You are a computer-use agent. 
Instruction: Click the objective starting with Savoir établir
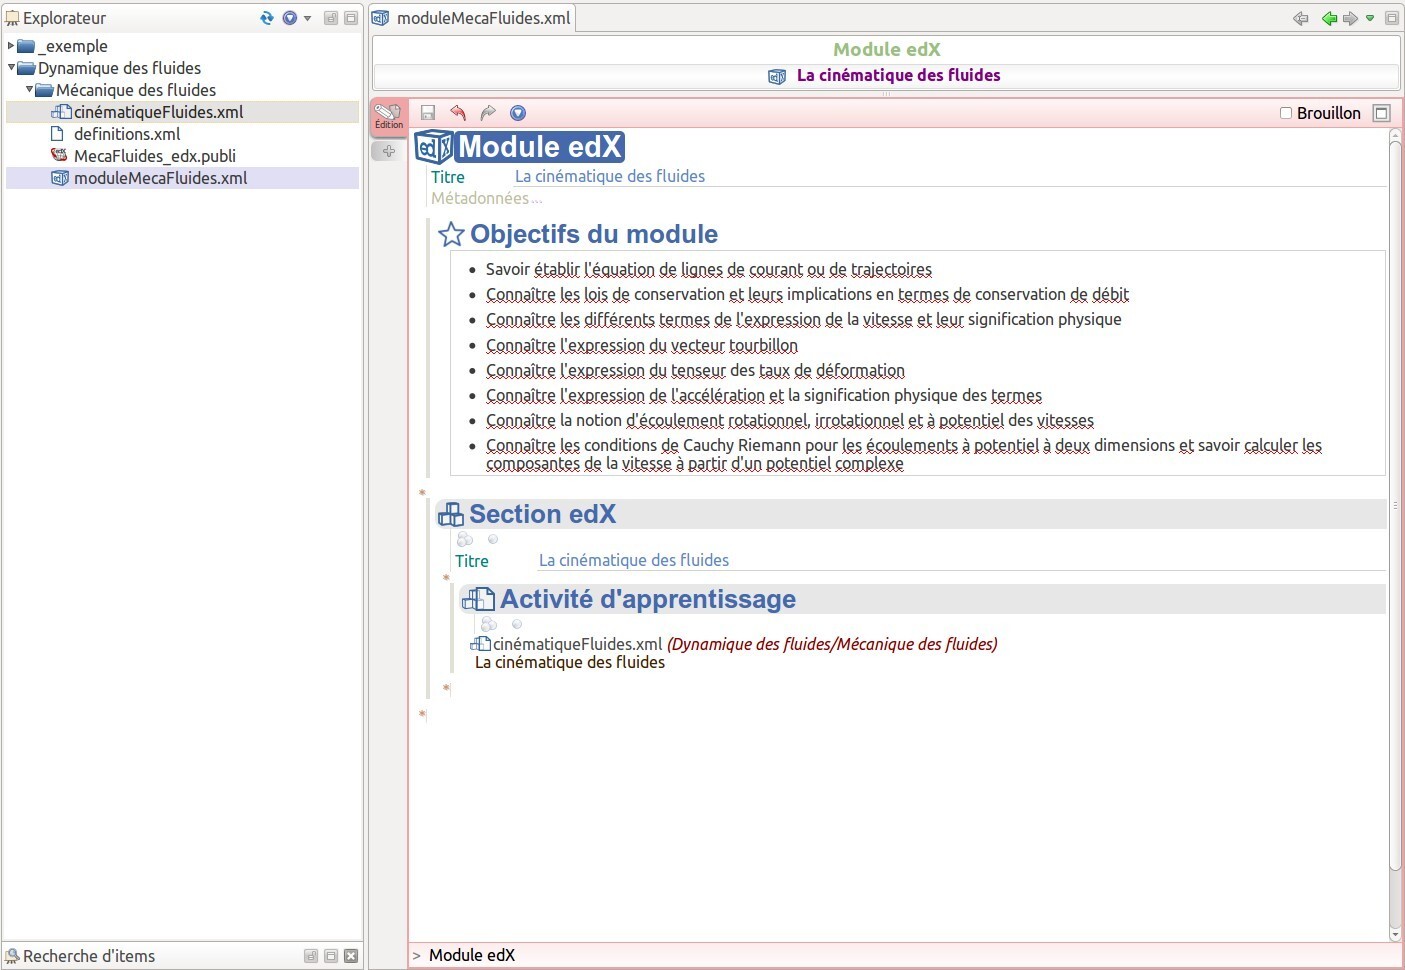pos(708,269)
